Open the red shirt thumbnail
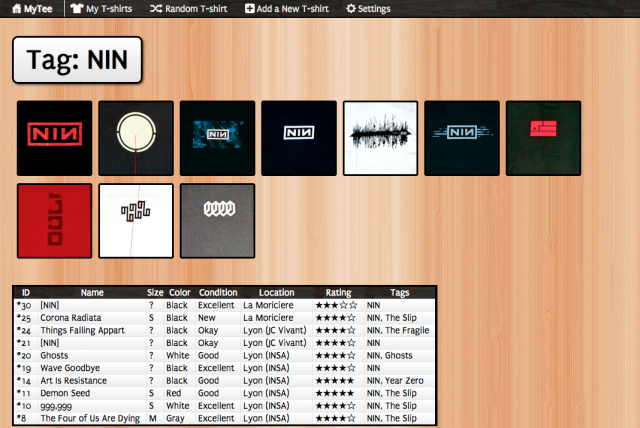This screenshot has height=428, width=640. point(55,221)
